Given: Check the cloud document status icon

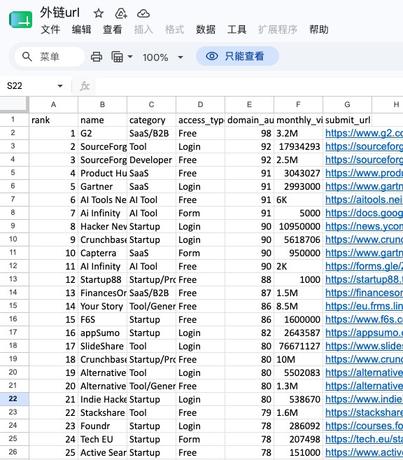Looking at the screenshot, I should click(x=143, y=14).
